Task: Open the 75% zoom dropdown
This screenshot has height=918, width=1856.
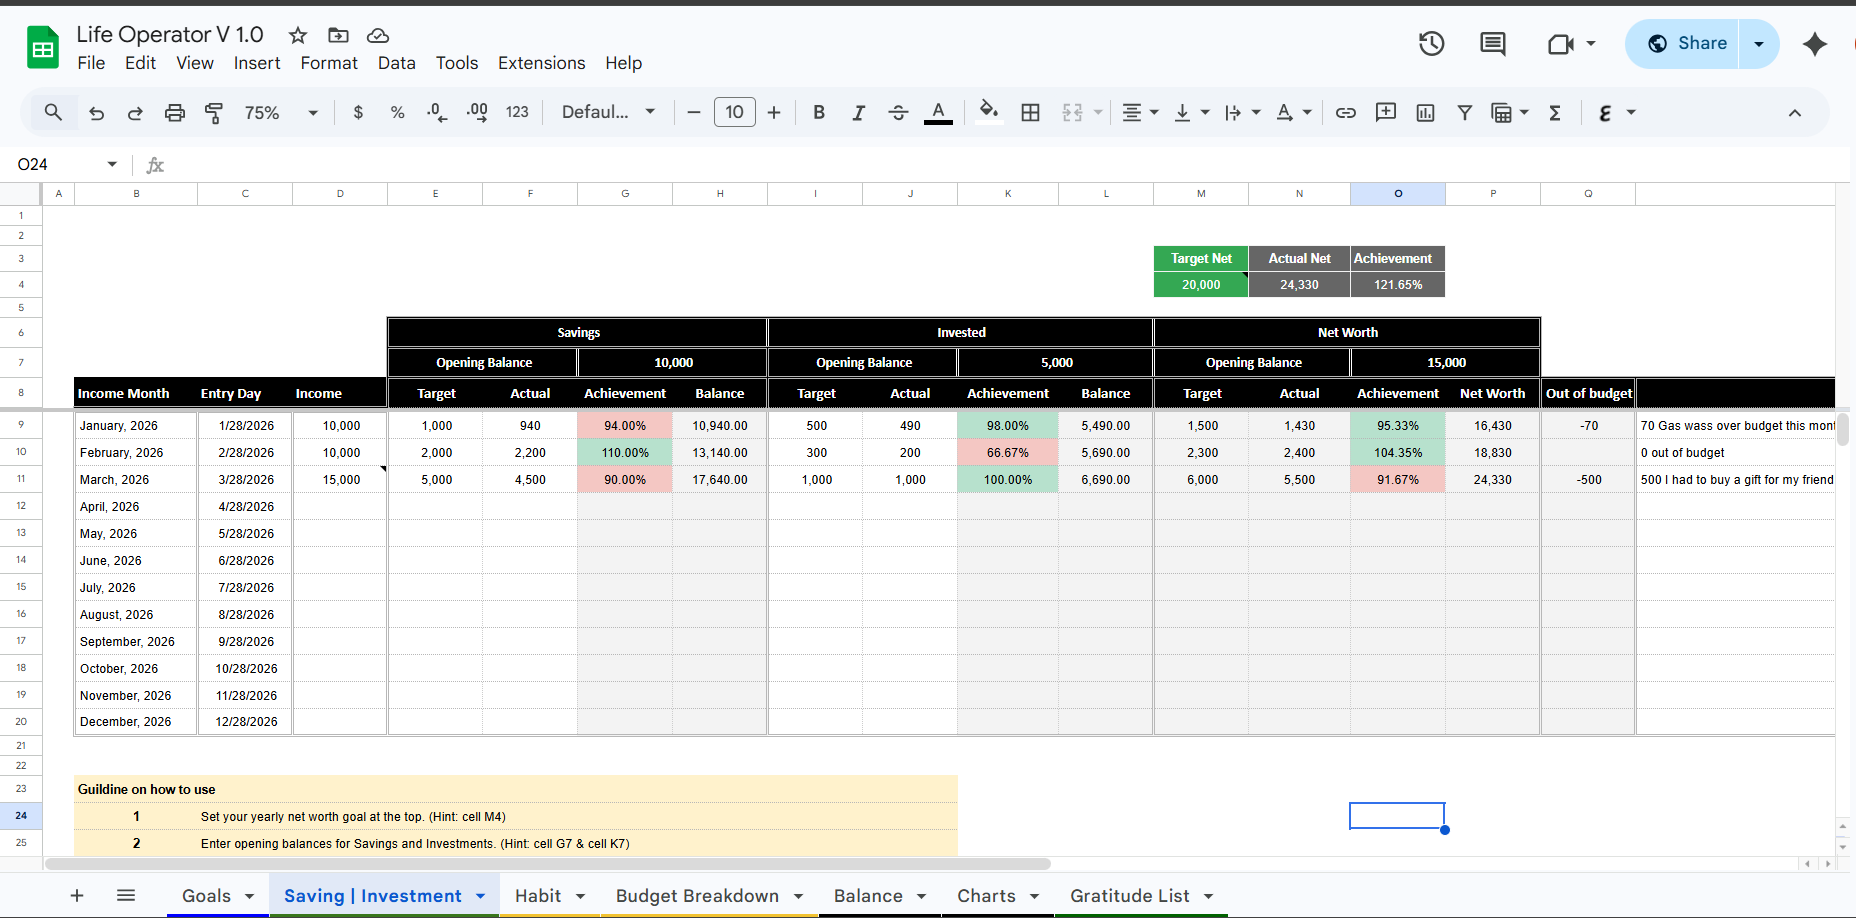Action: 281,113
